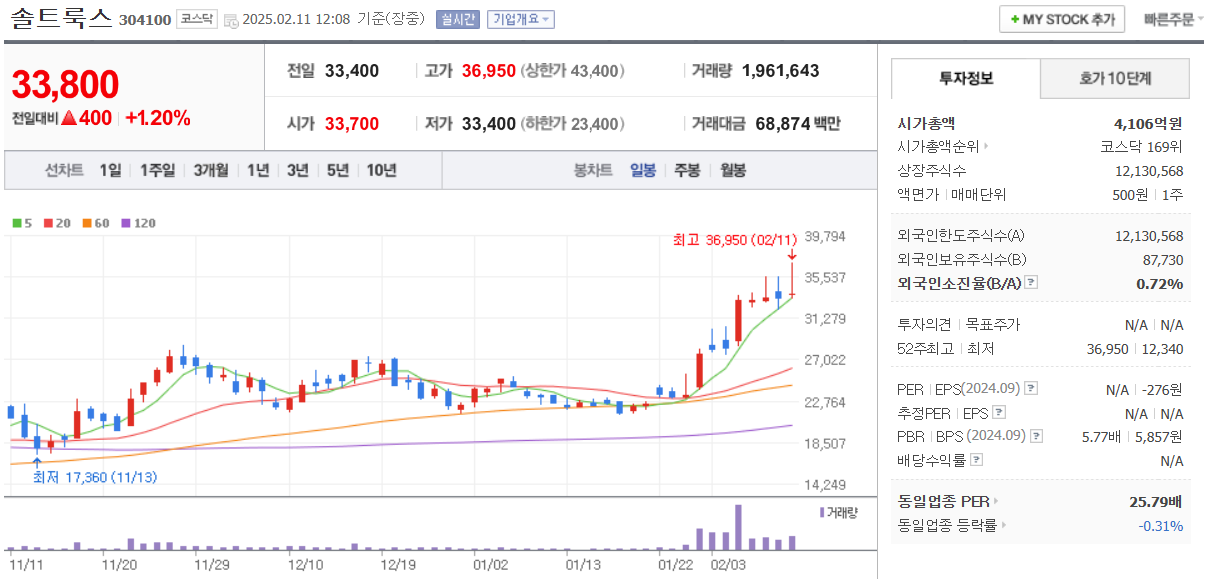Switch to the 호가 10단계 tab
This screenshot has height=579, width=1210.
coord(1113,77)
